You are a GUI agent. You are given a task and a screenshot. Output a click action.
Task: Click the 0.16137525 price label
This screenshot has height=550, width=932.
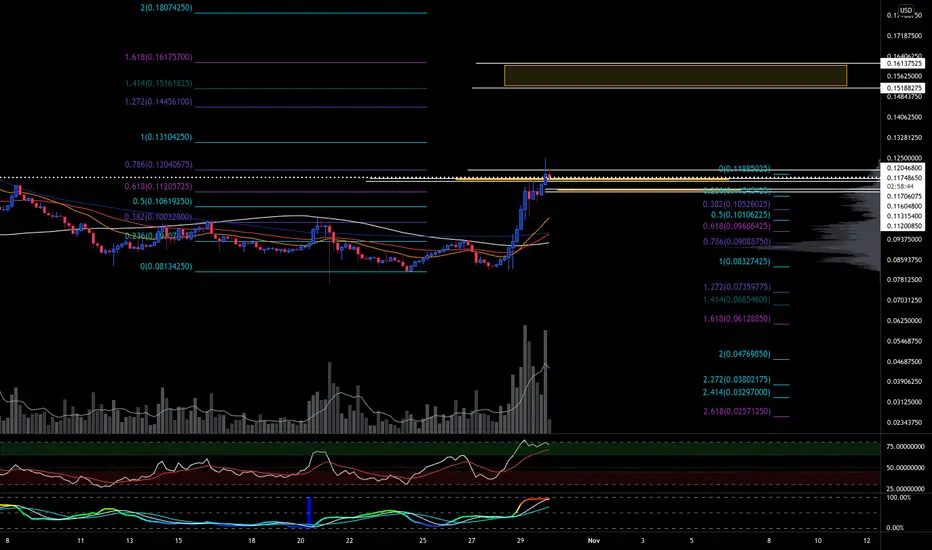[903, 63]
